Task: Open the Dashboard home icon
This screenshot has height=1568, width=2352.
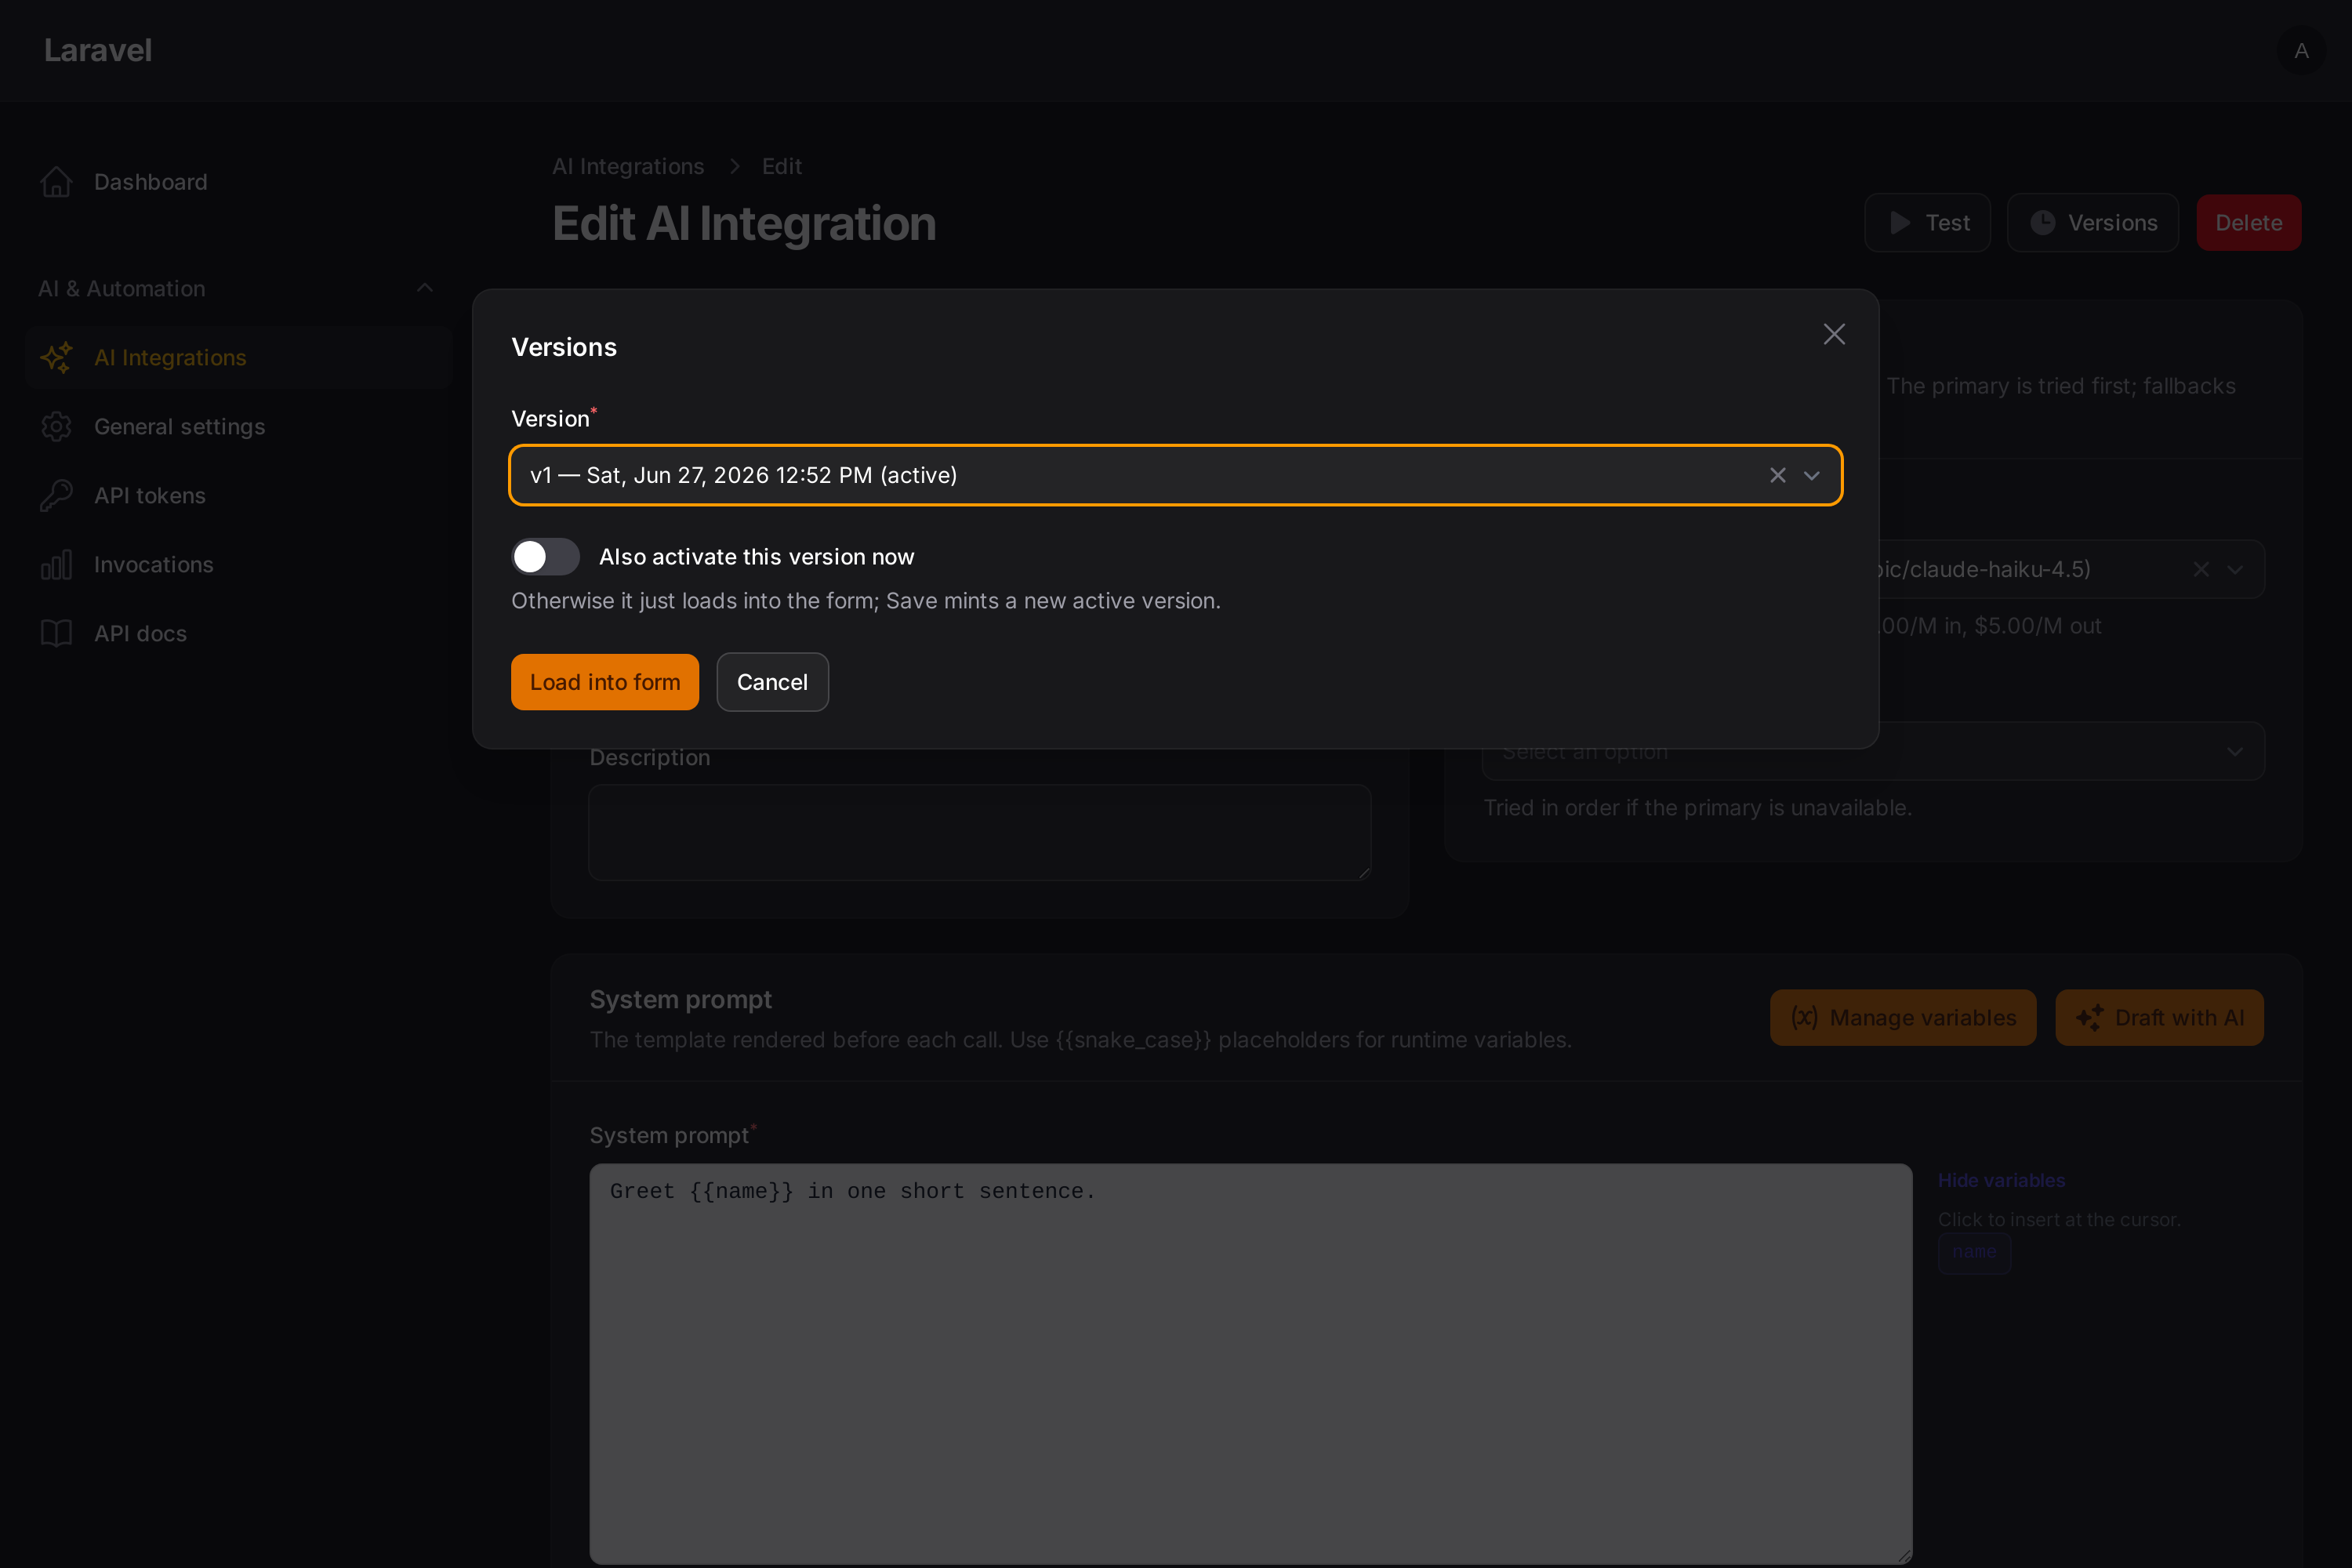Action: (56, 182)
